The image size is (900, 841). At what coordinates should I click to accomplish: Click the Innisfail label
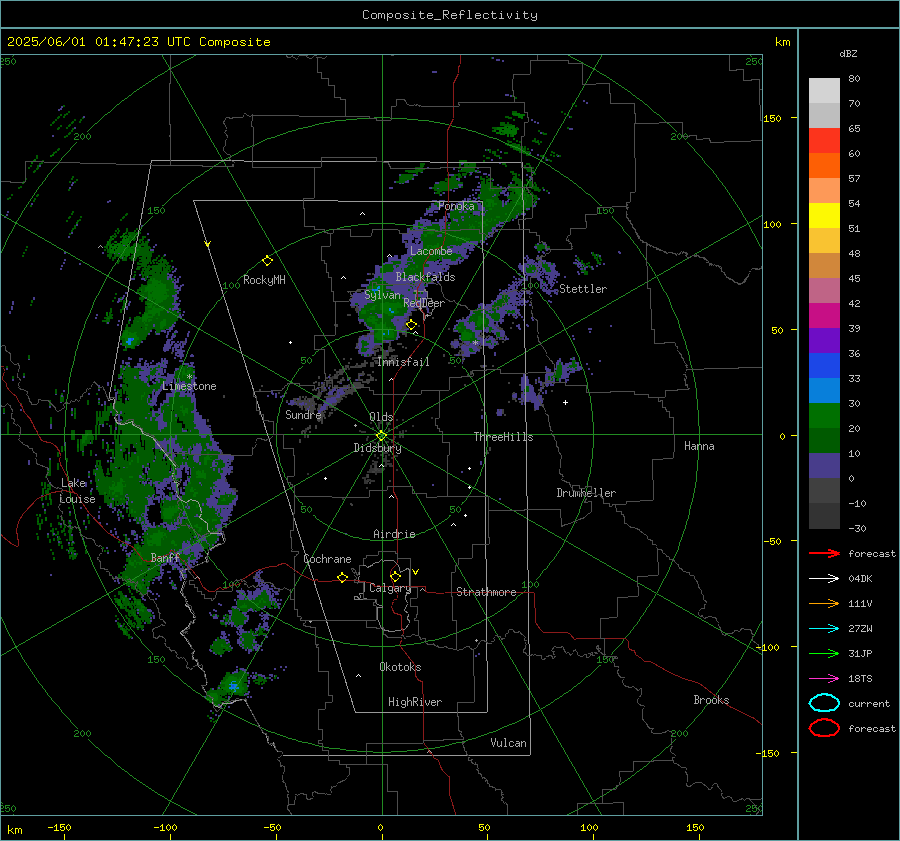point(403,362)
